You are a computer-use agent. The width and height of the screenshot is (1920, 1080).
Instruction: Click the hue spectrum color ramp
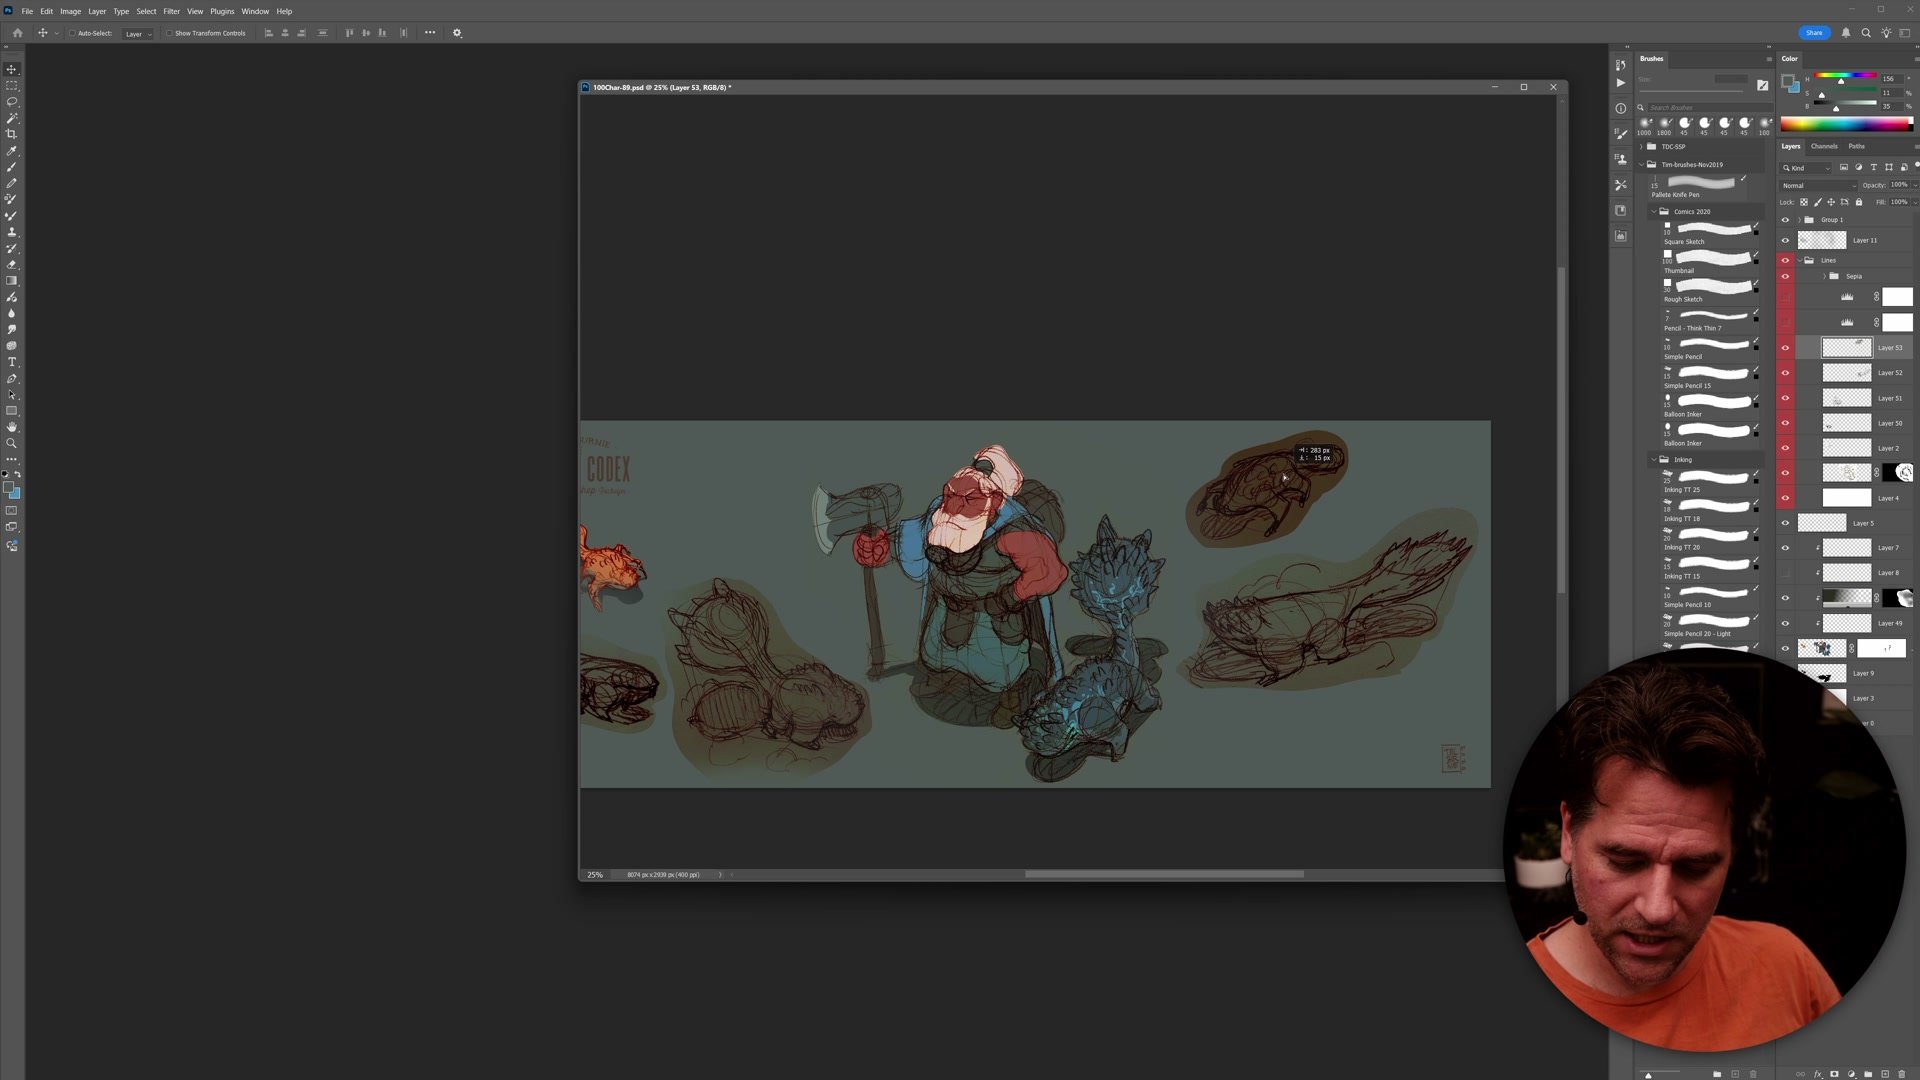coord(1845,124)
